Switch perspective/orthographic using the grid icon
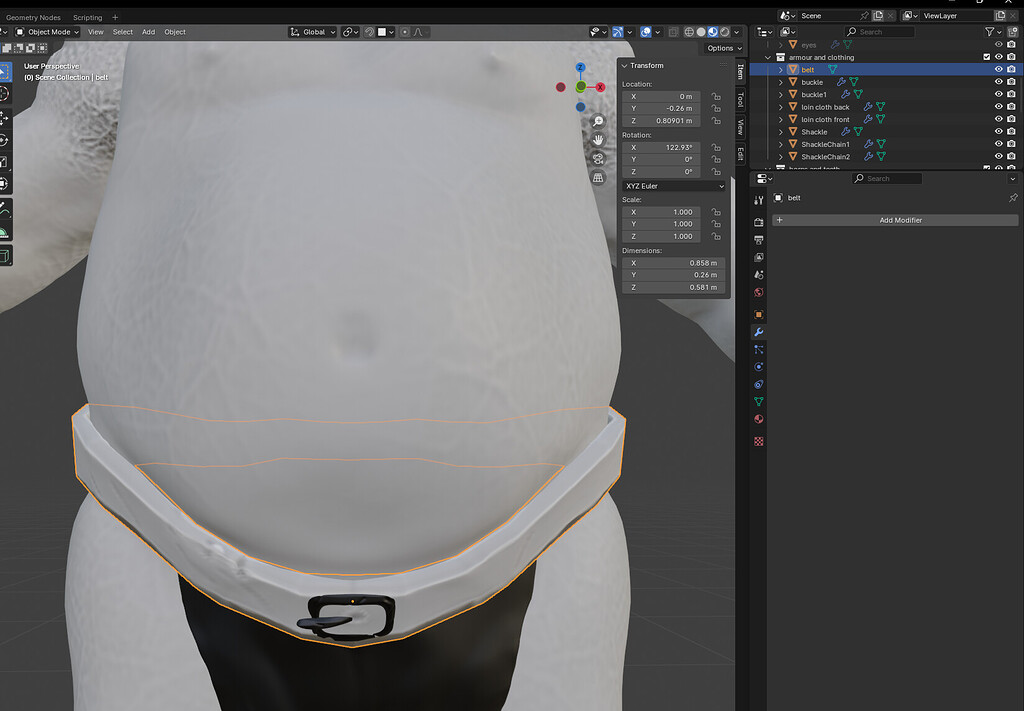This screenshot has height=711, width=1024. pos(598,177)
